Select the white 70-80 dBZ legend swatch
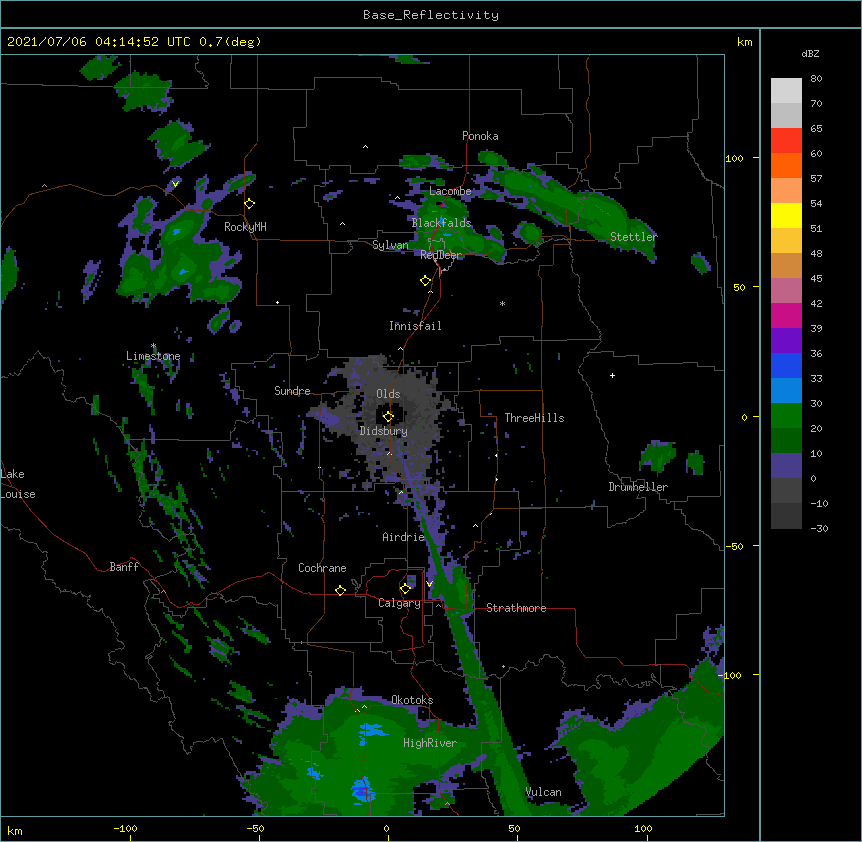The image size is (862, 842). click(786, 91)
